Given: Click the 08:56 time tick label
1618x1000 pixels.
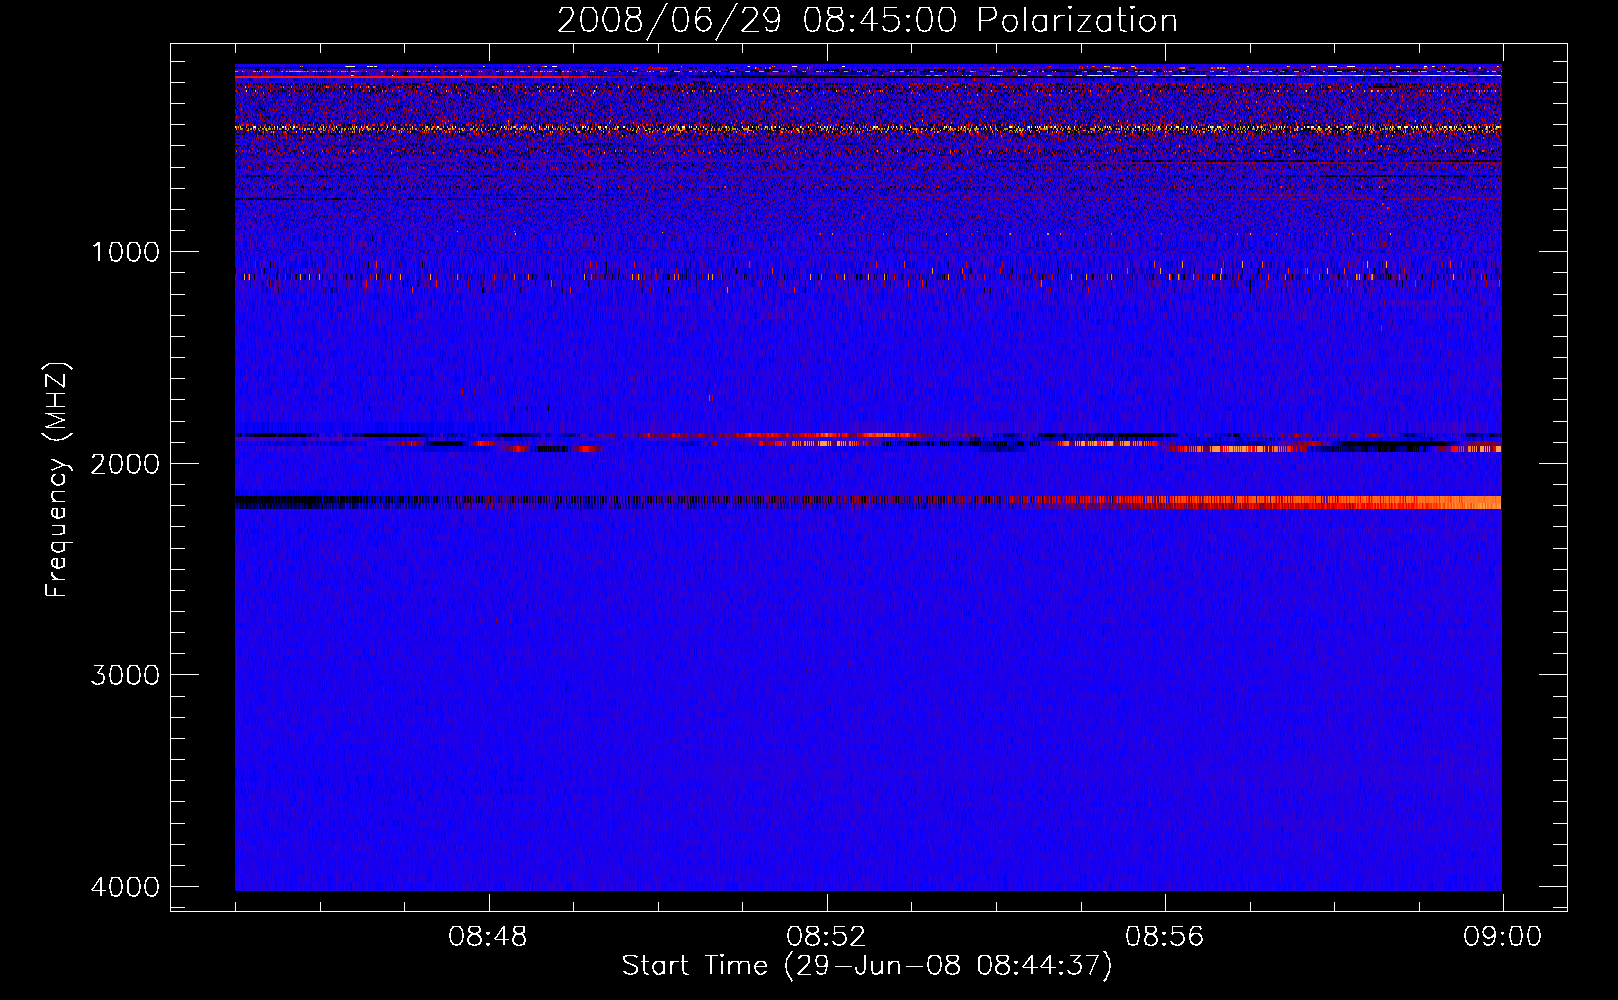Looking at the screenshot, I should tap(1164, 937).
